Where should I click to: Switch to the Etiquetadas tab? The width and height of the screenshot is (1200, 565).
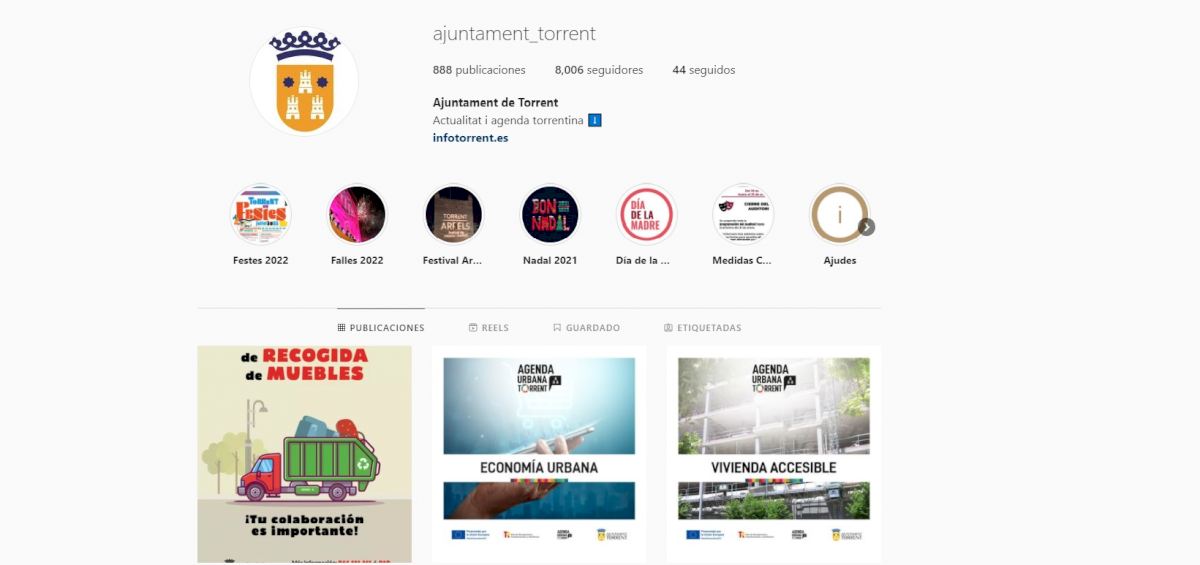tap(702, 328)
